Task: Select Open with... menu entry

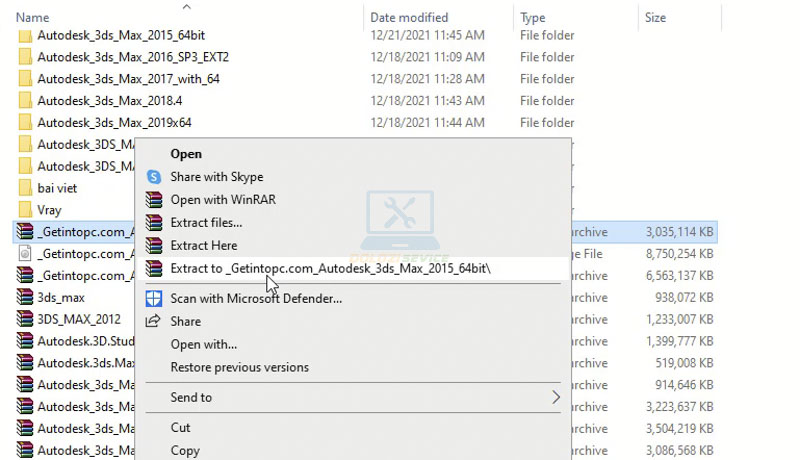Action: [x=204, y=344]
